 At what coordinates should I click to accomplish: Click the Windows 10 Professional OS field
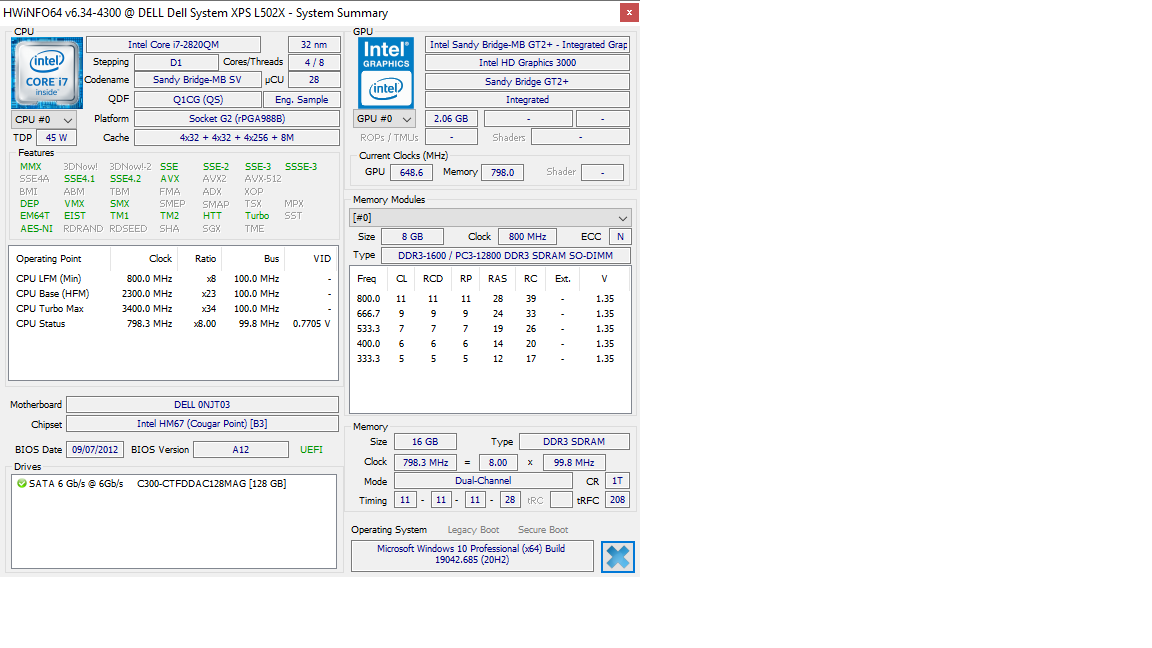click(x=471, y=555)
